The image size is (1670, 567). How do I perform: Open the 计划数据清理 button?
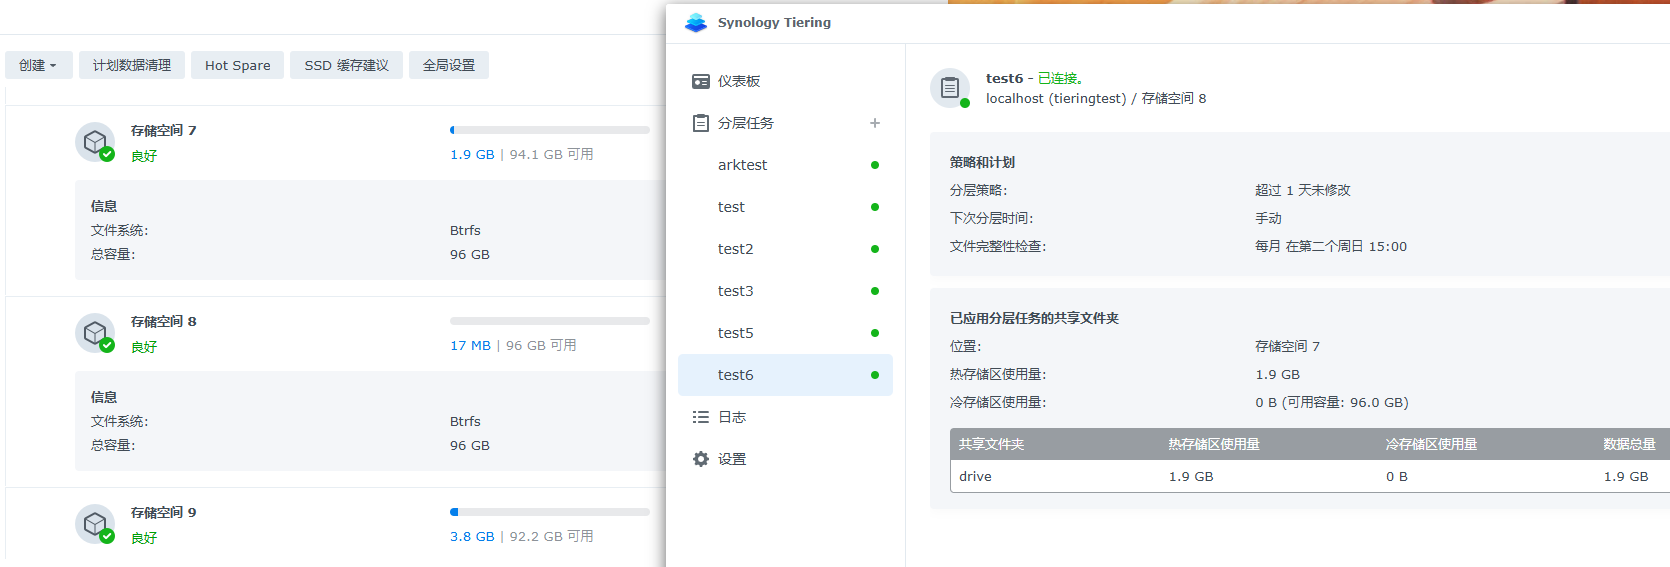pos(132,65)
